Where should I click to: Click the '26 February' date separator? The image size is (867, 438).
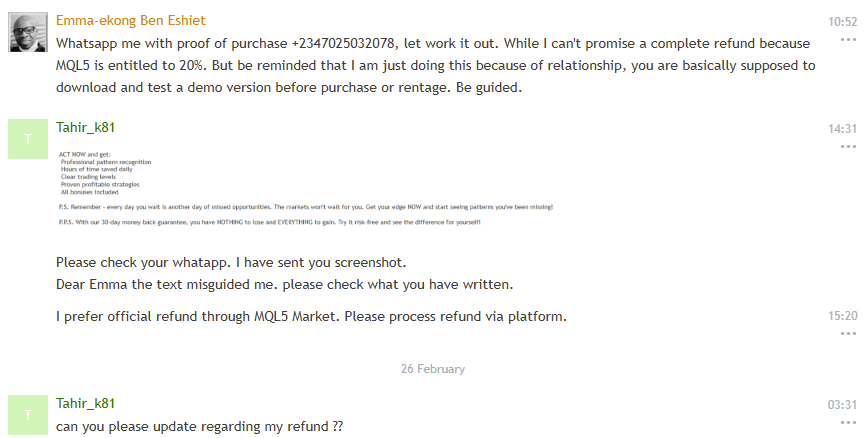tap(433, 369)
